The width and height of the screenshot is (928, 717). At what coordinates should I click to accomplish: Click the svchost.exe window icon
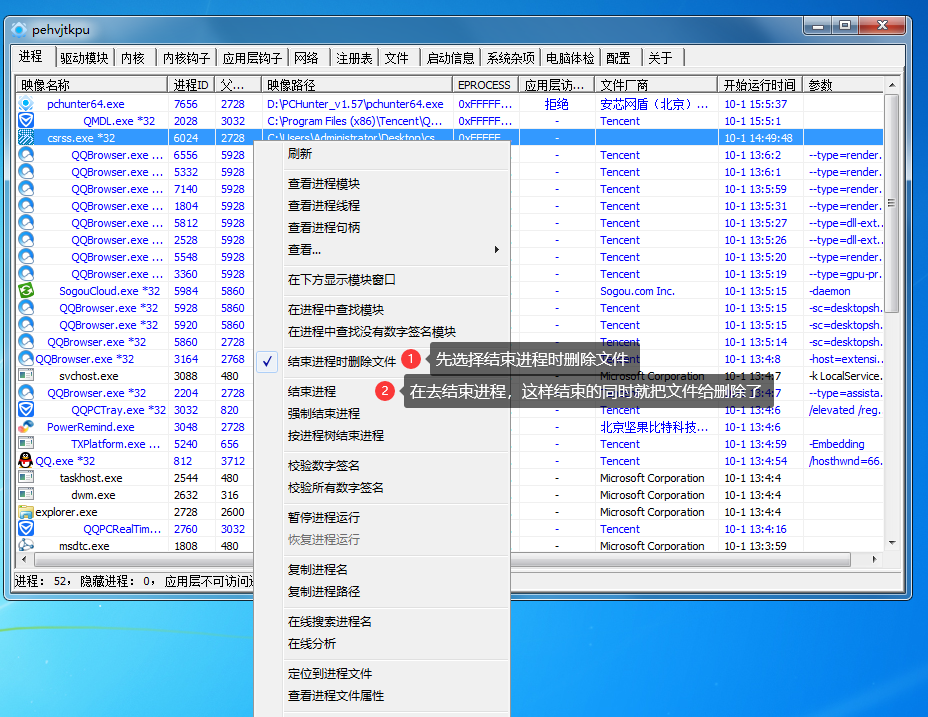(26, 376)
